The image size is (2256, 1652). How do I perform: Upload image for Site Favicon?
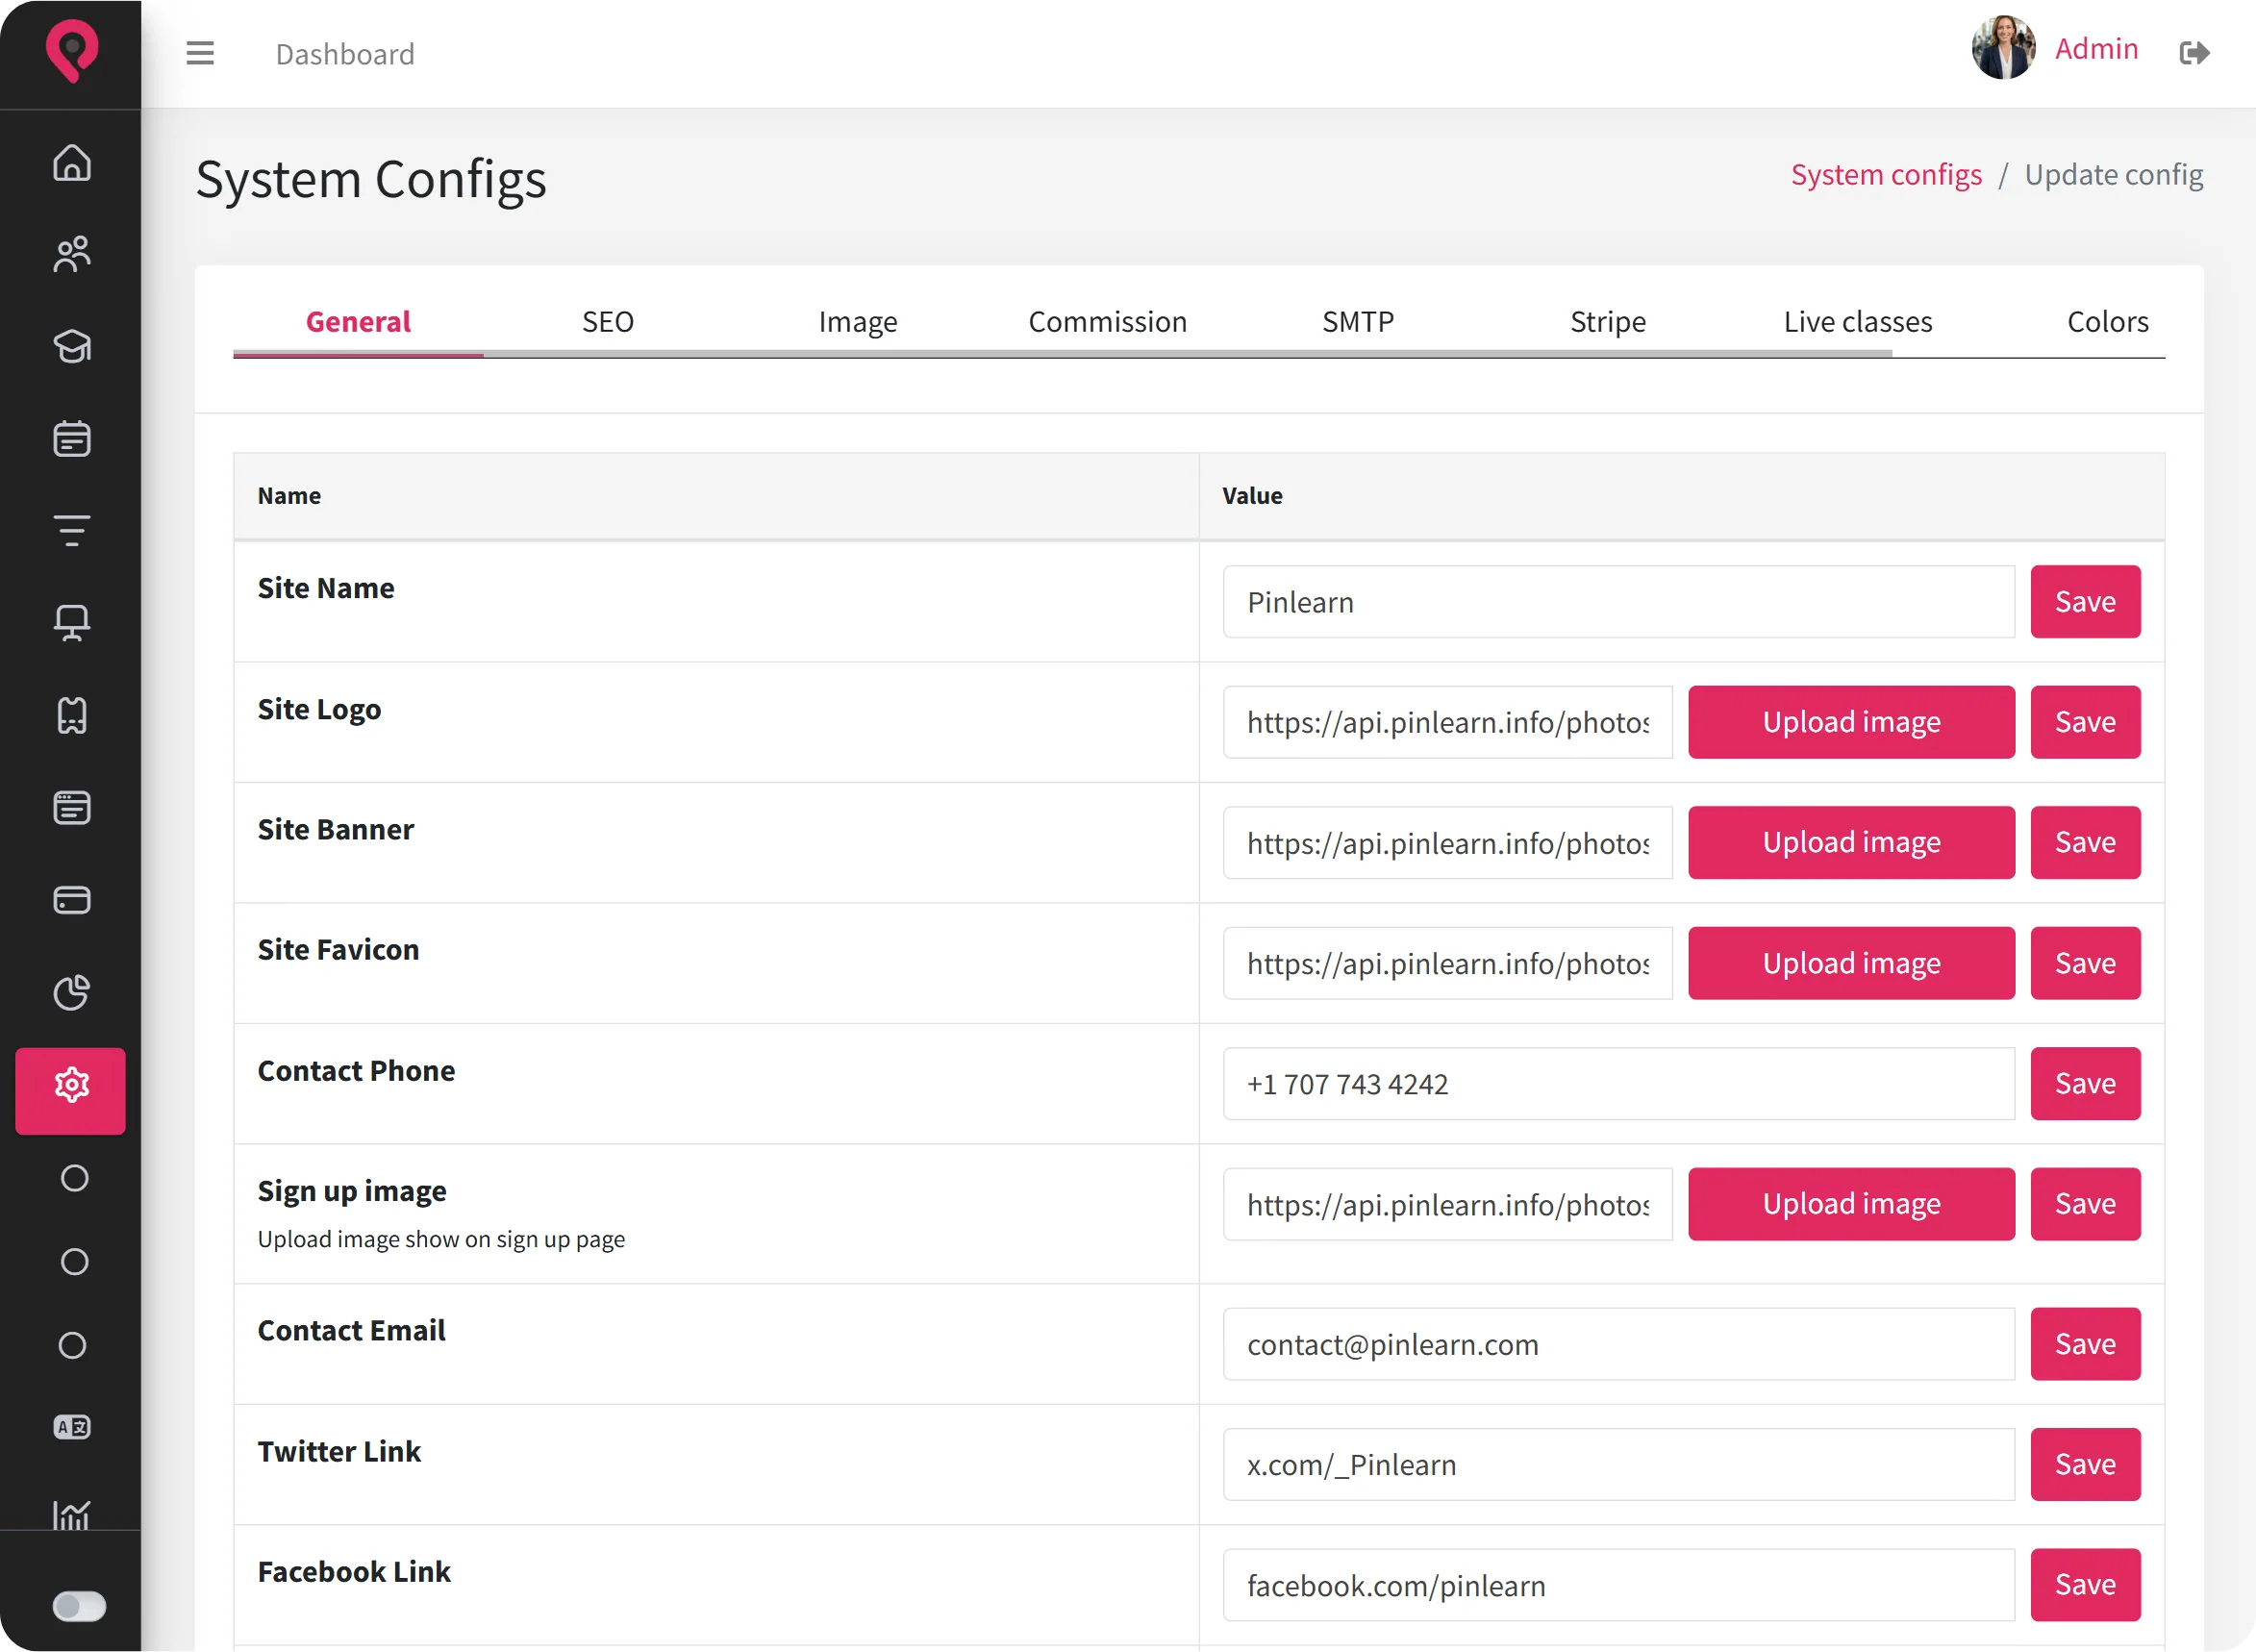click(x=1851, y=963)
